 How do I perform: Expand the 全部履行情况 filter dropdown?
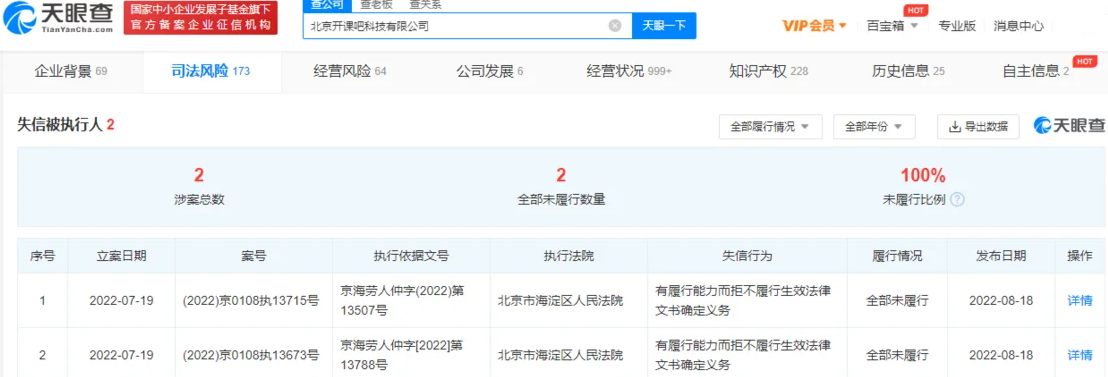tap(766, 127)
